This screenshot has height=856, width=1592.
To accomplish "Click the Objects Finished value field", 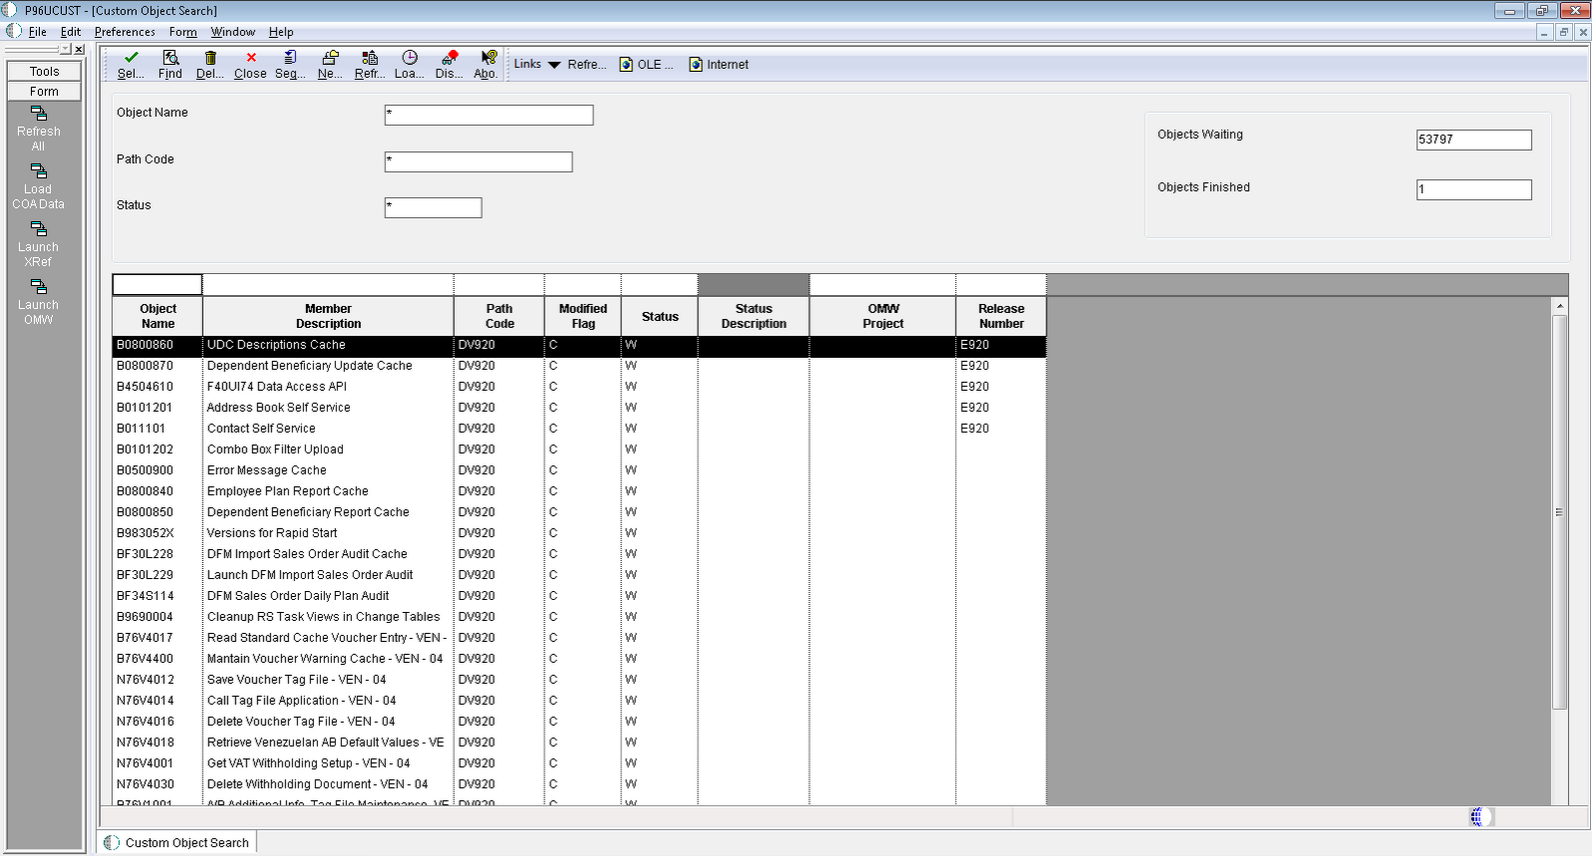I will [1474, 189].
